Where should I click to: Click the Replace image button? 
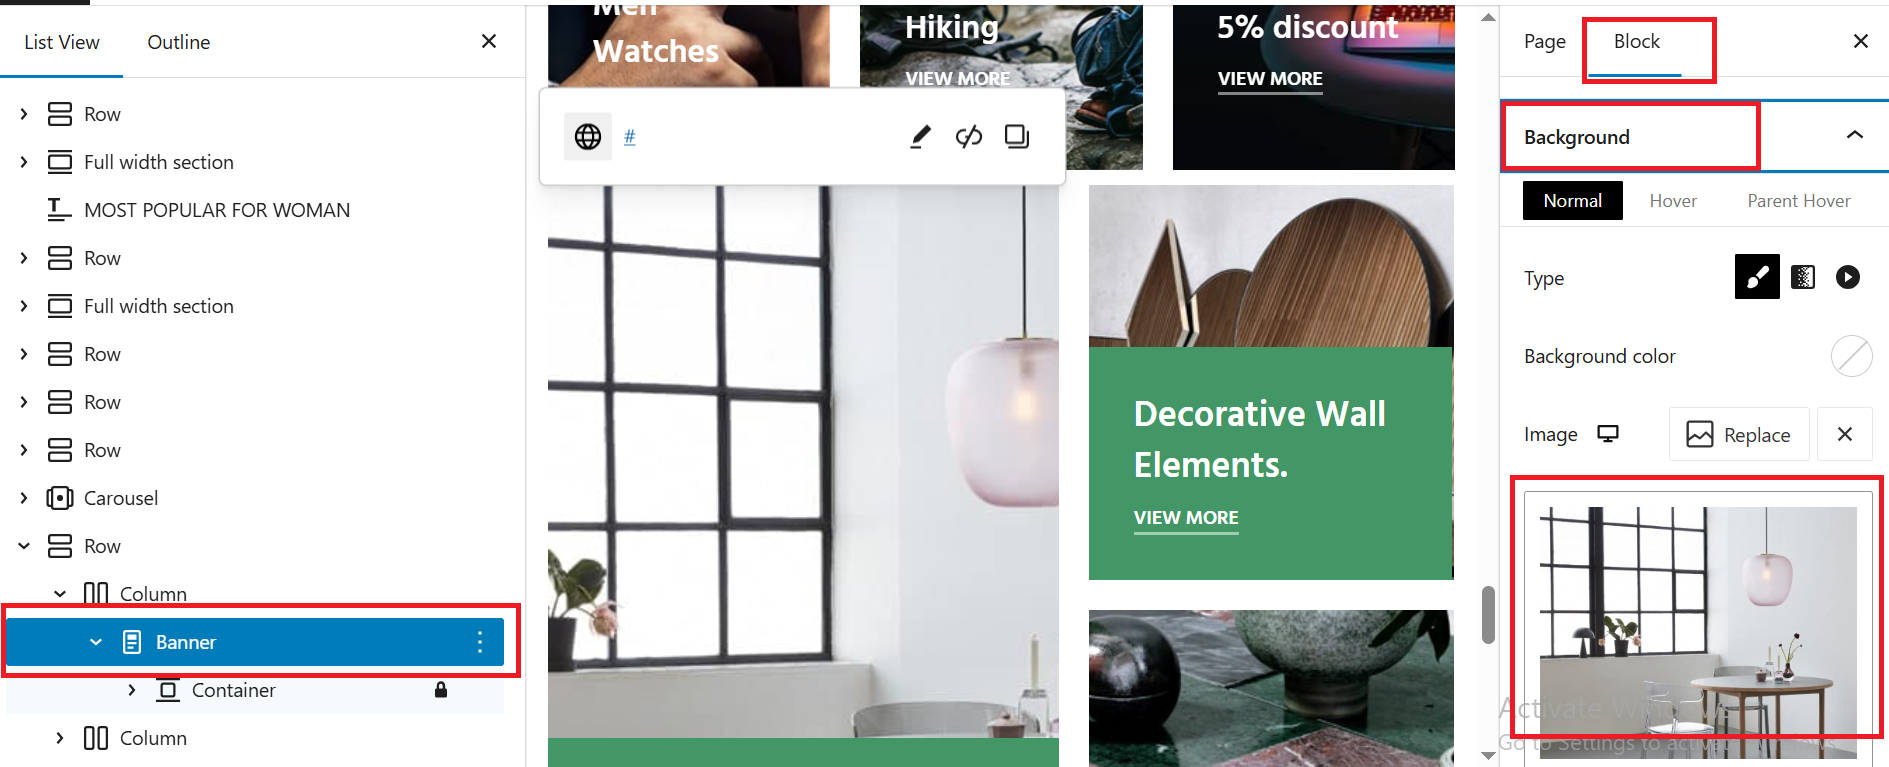coord(1739,434)
